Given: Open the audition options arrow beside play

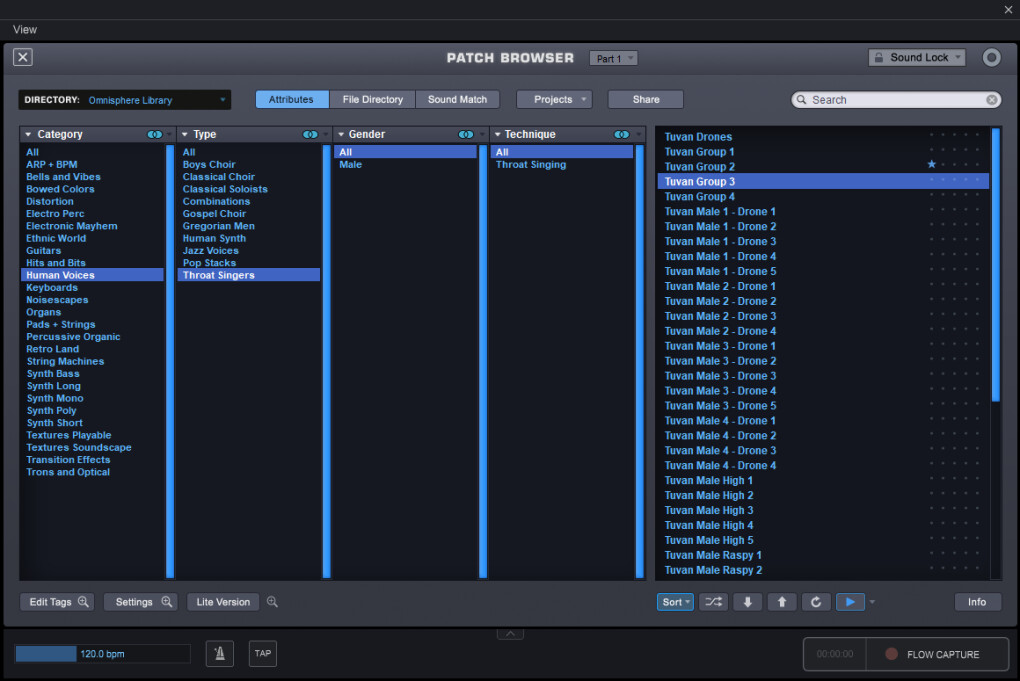Looking at the screenshot, I should 872,602.
